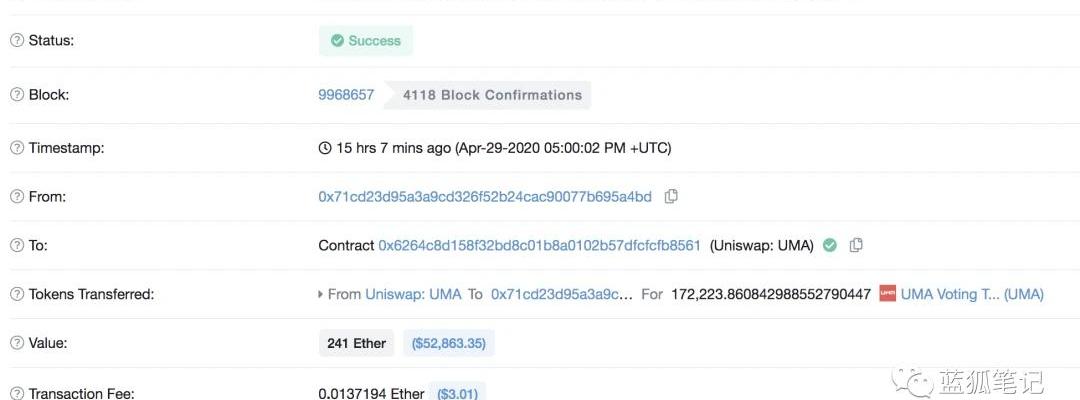Click the 4118 Block Confirmations badge

[x=492, y=95]
